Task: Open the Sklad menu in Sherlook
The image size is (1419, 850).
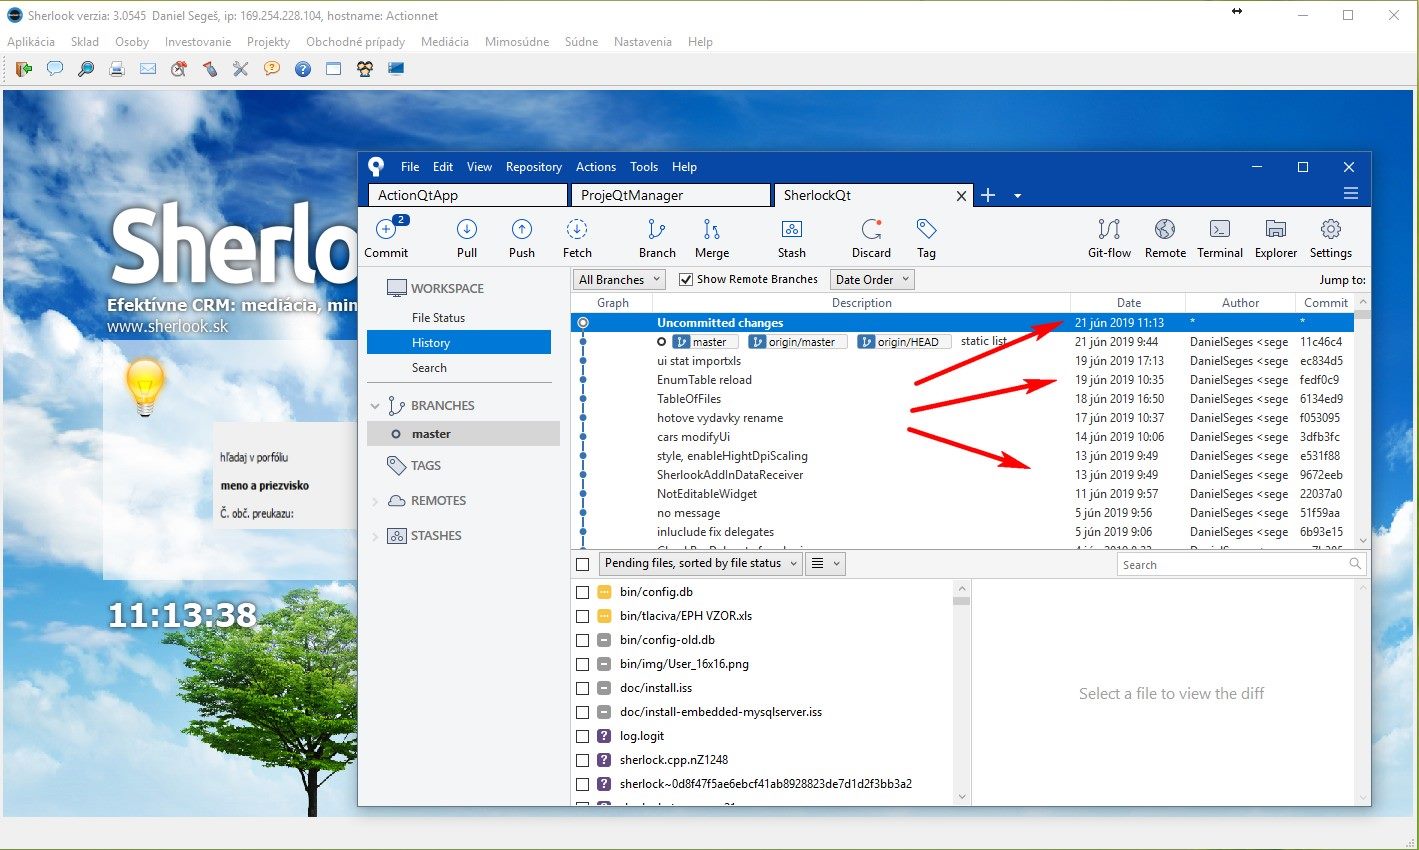Action: [85, 42]
